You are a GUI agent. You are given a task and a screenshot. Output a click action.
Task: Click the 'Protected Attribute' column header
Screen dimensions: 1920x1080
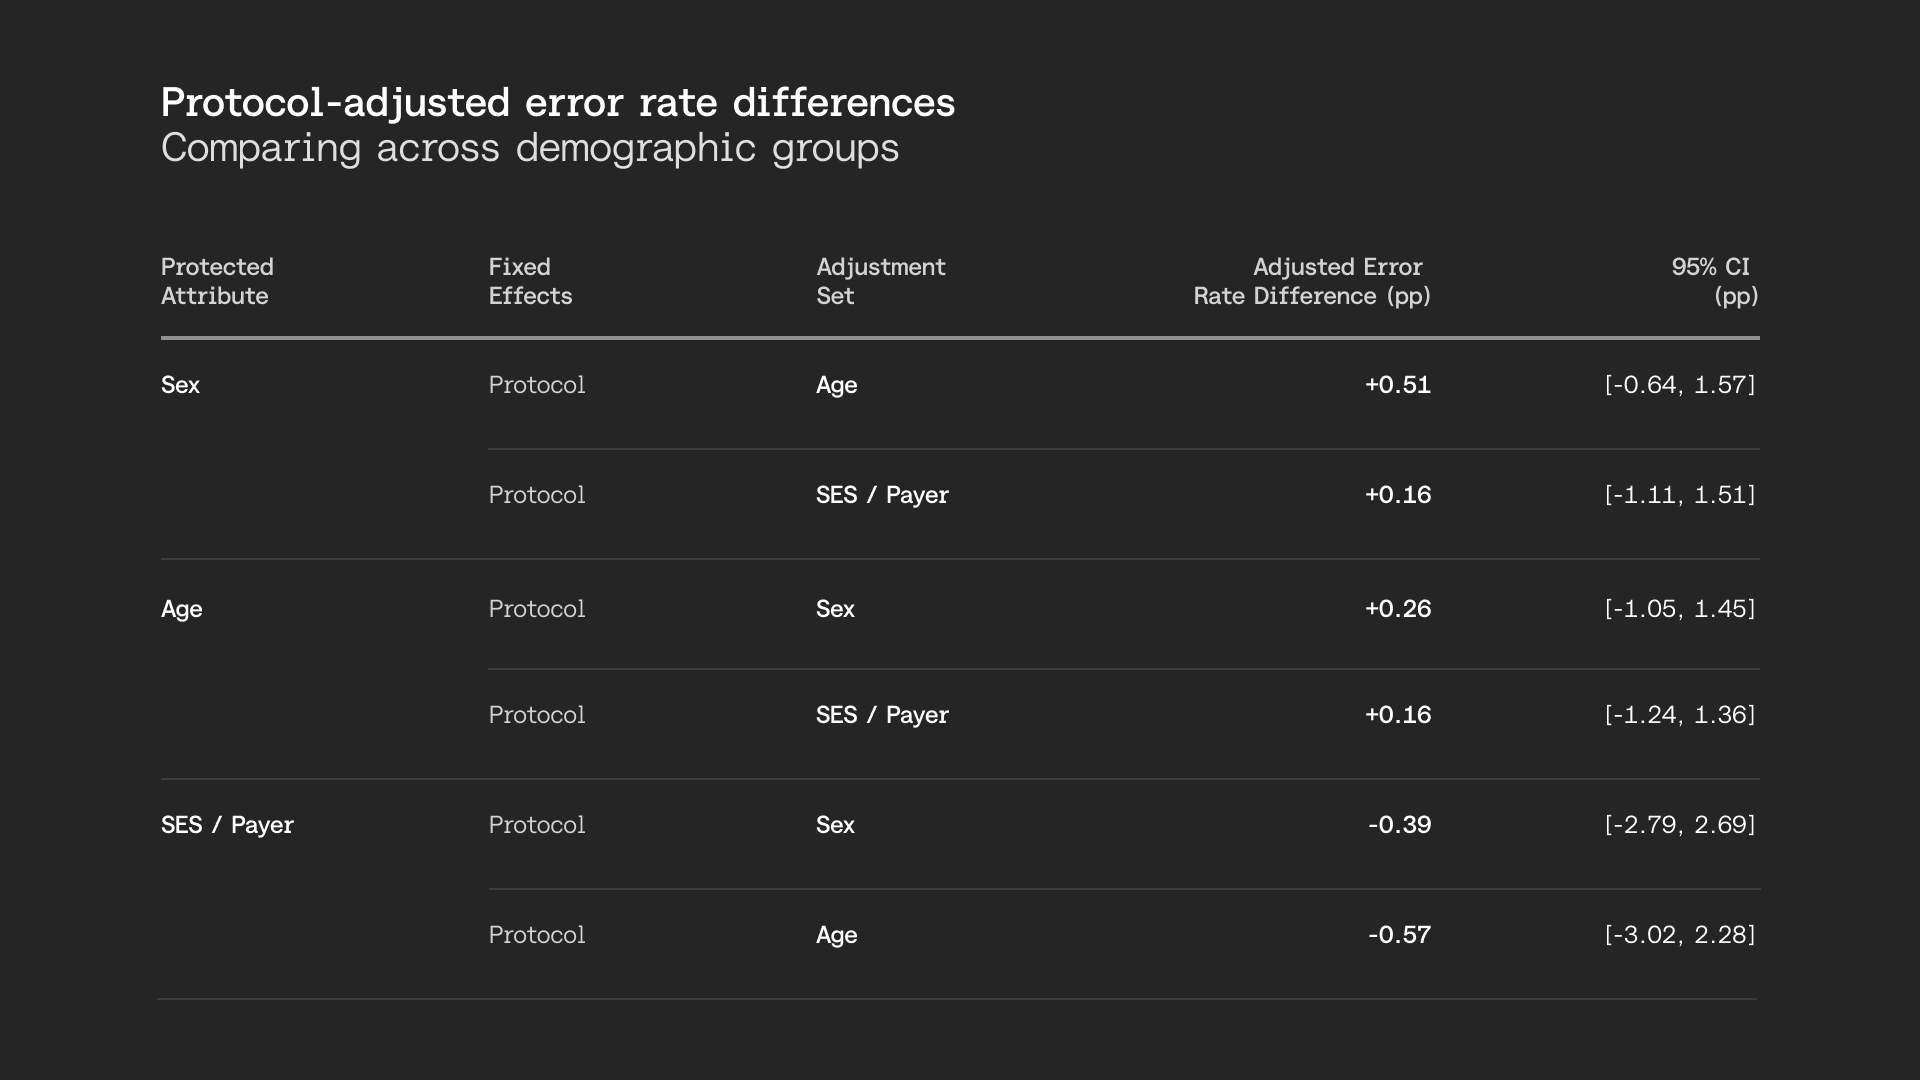217,281
